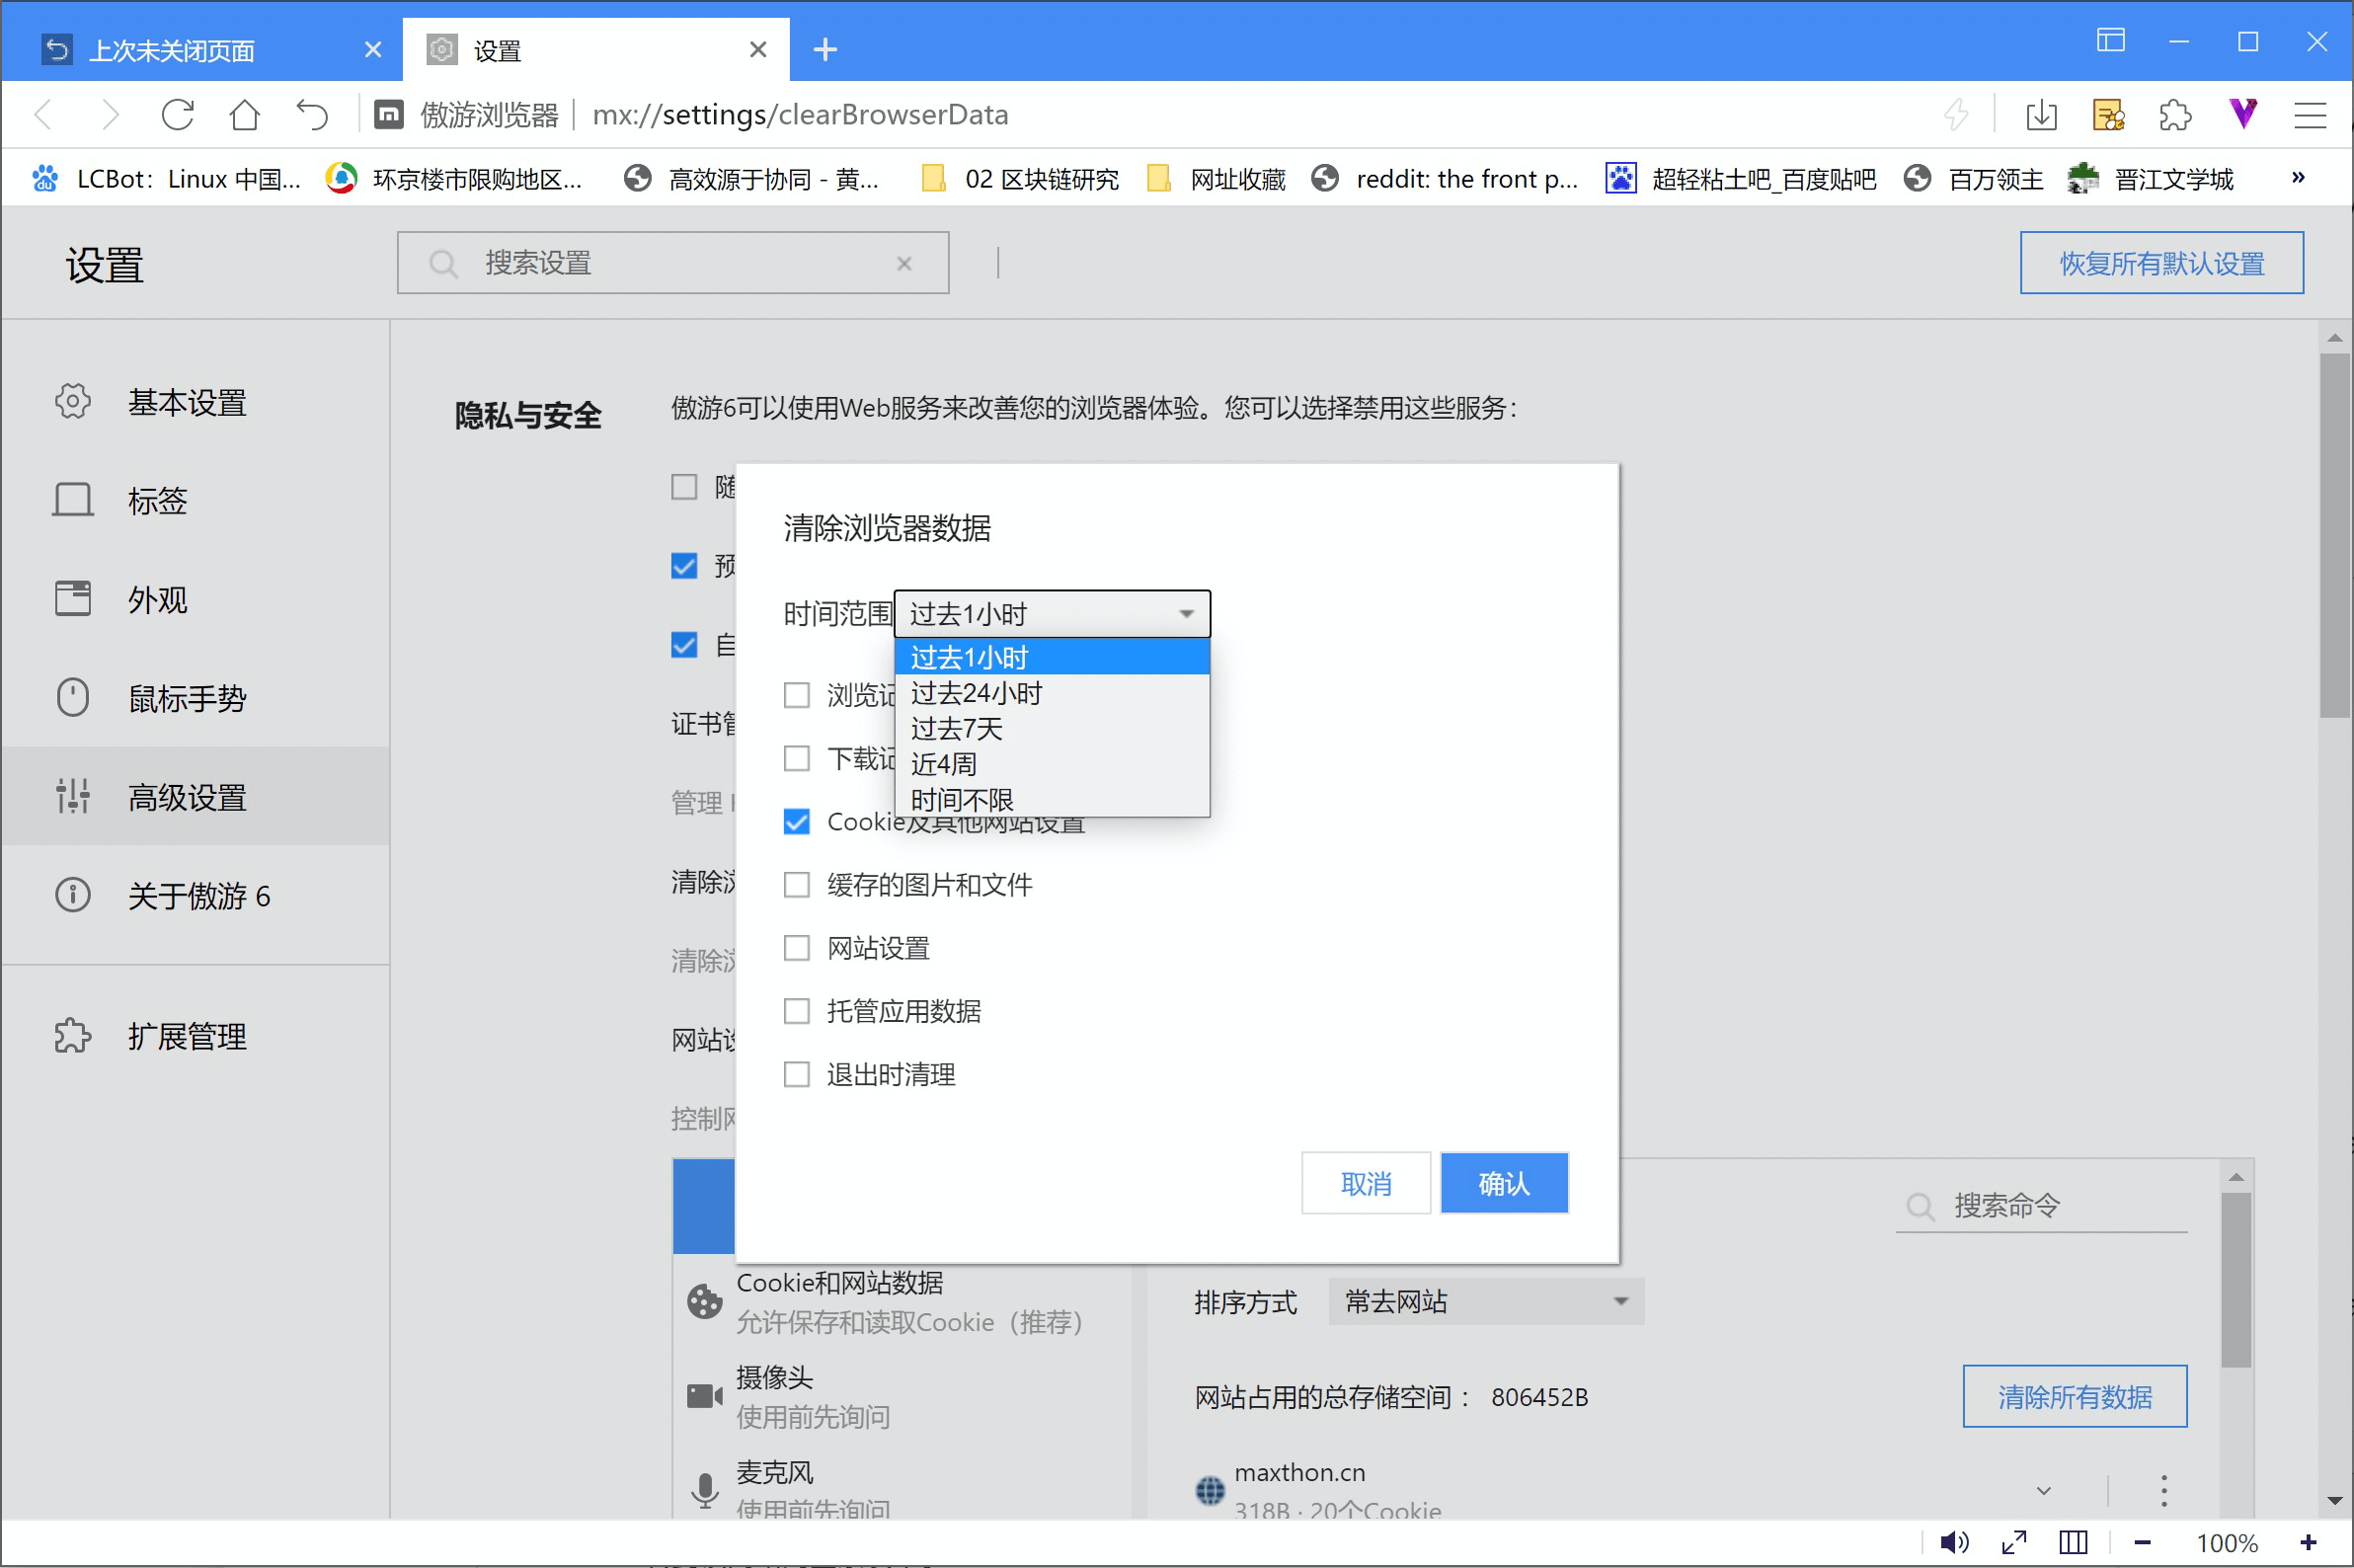Toggle the checked privacy option starting with 预
The height and width of the screenshot is (1568, 2354).
pyautogui.click(x=684, y=567)
